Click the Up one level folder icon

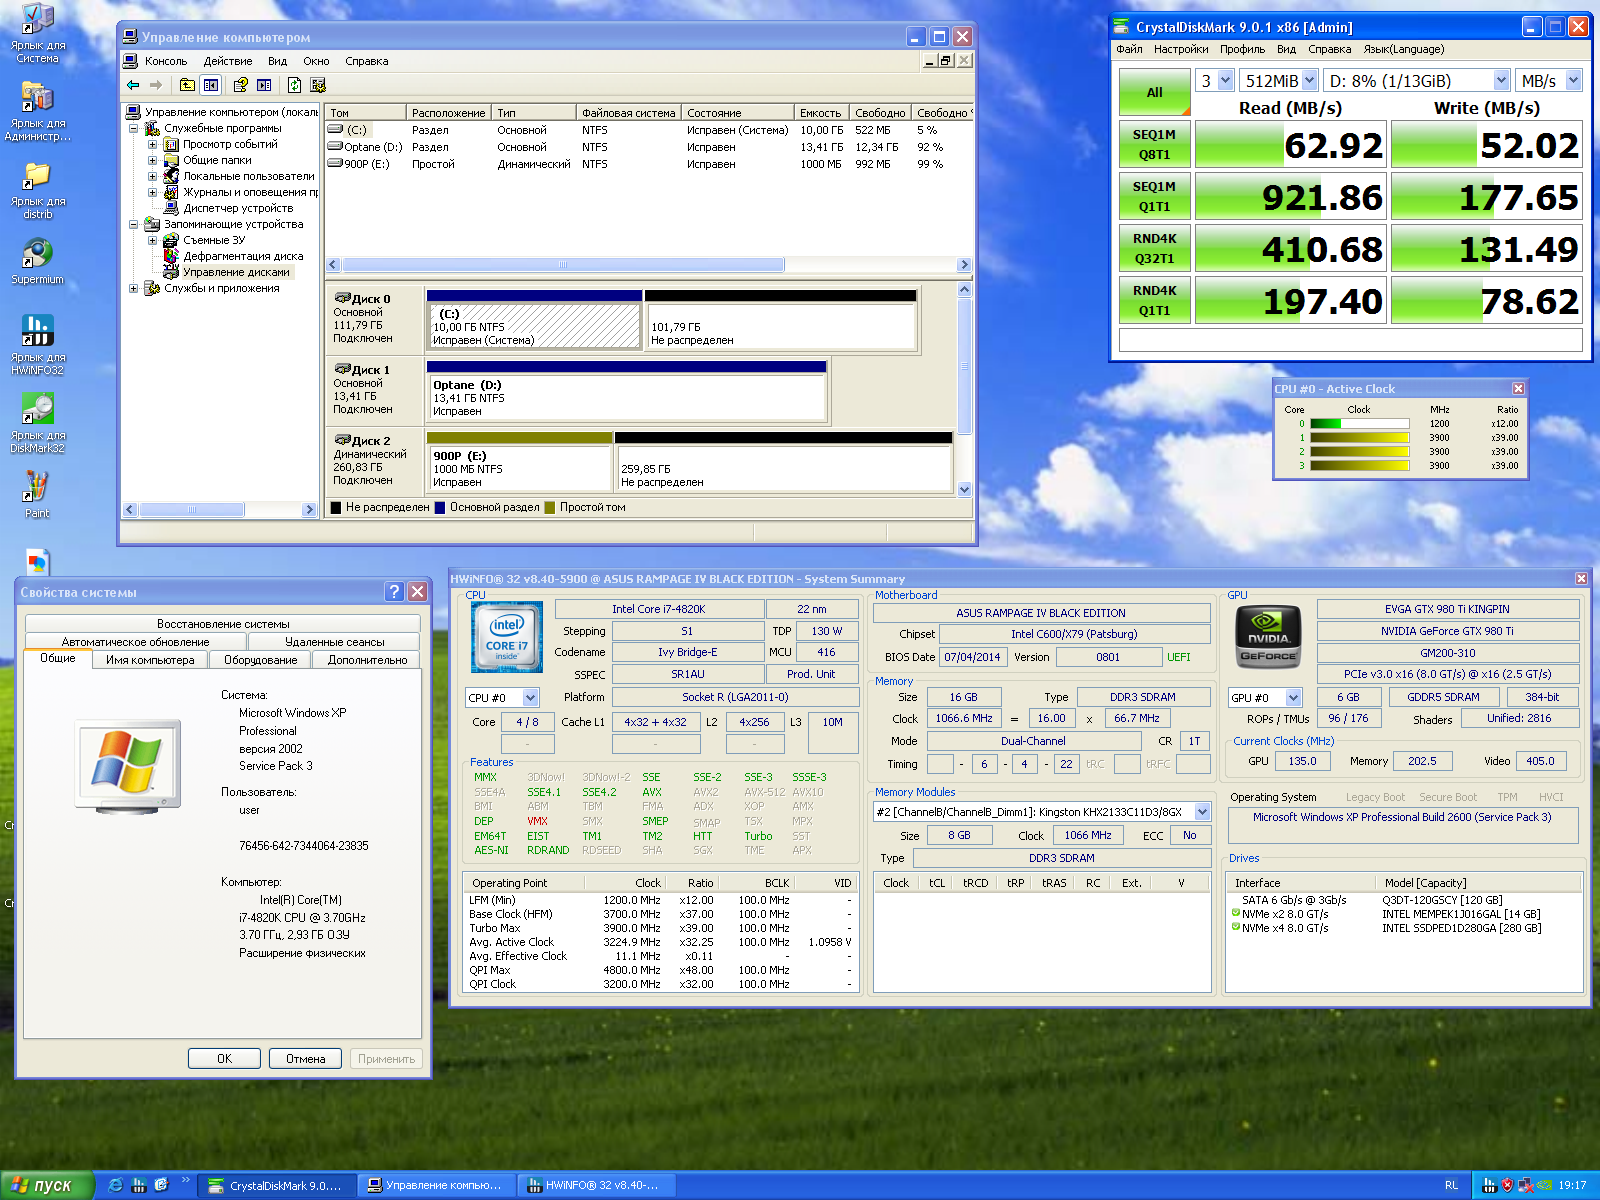(x=187, y=85)
